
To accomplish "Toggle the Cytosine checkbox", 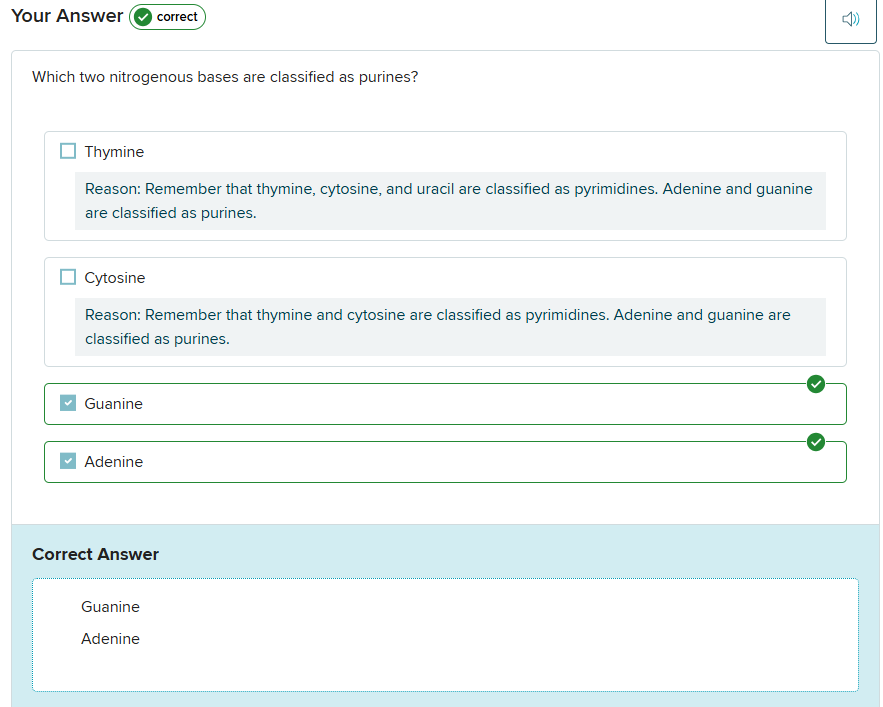I will pos(68,277).
